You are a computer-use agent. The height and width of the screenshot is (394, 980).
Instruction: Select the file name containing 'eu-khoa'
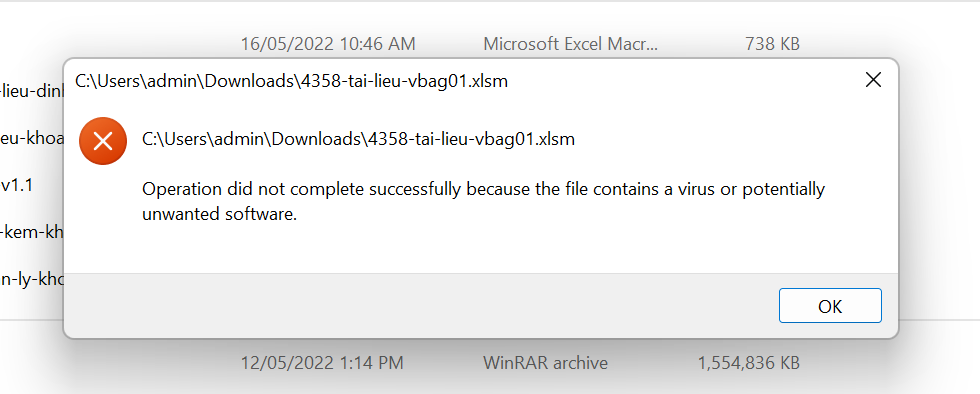coord(31,138)
